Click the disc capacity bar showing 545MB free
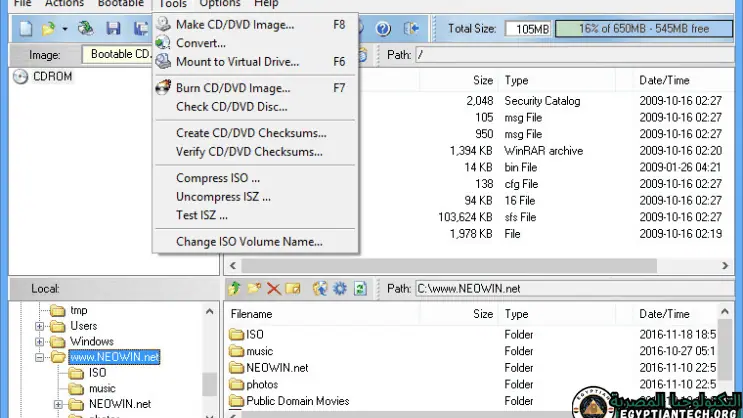The width and height of the screenshot is (743, 418). (643, 28)
